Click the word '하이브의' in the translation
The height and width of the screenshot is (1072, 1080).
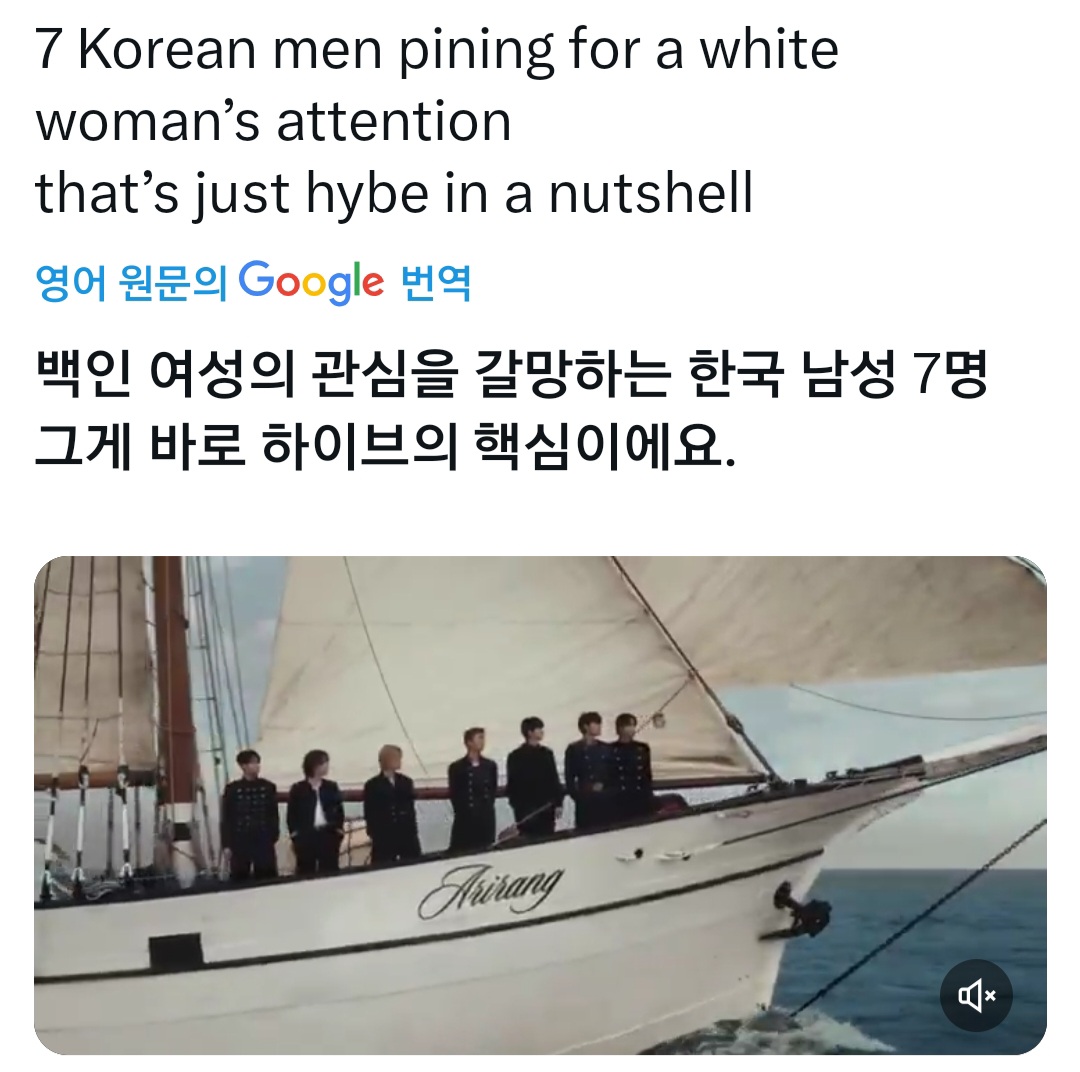(x=360, y=446)
